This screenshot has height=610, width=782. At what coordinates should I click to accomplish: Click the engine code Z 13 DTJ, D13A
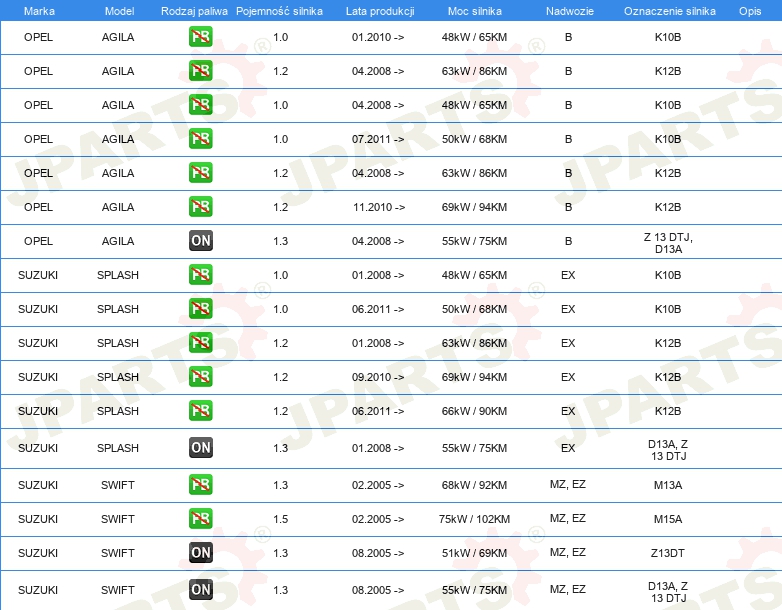pyautogui.click(x=668, y=243)
